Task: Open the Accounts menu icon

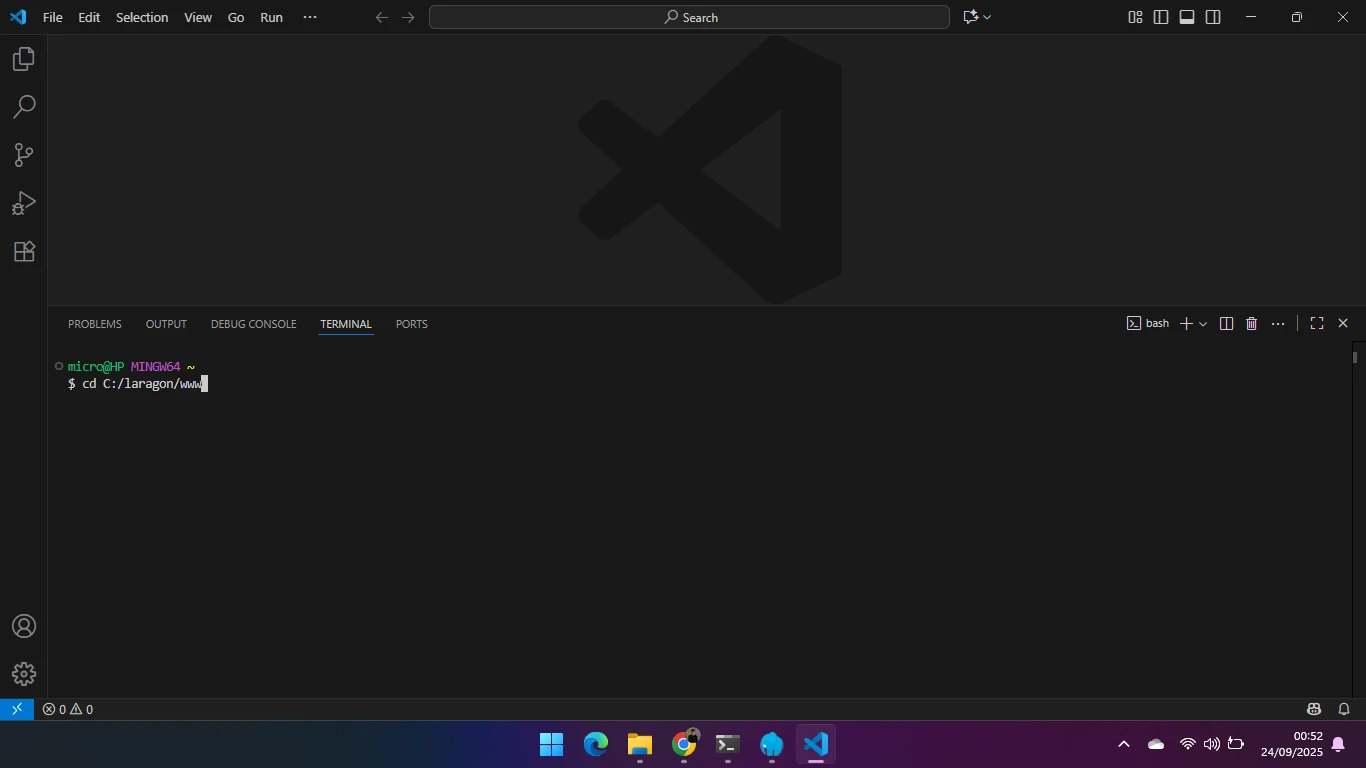Action: click(24, 626)
